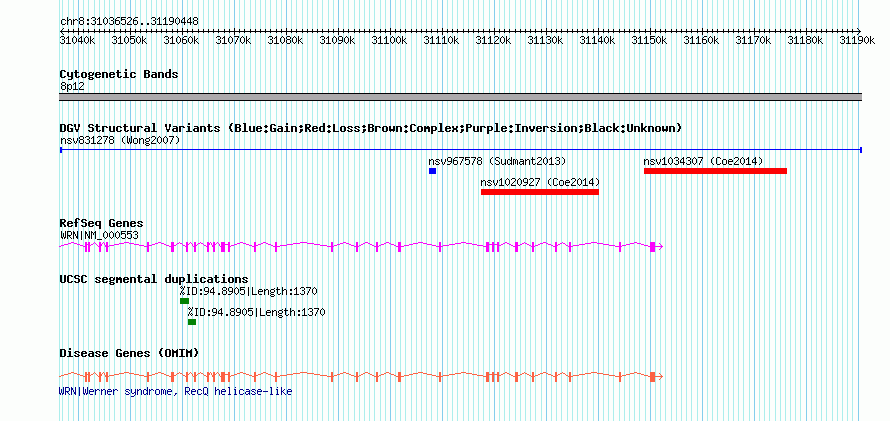Select the gray 8p12 cytogenetic band bar
Screen dimensions: 890x421
(x=460, y=97)
